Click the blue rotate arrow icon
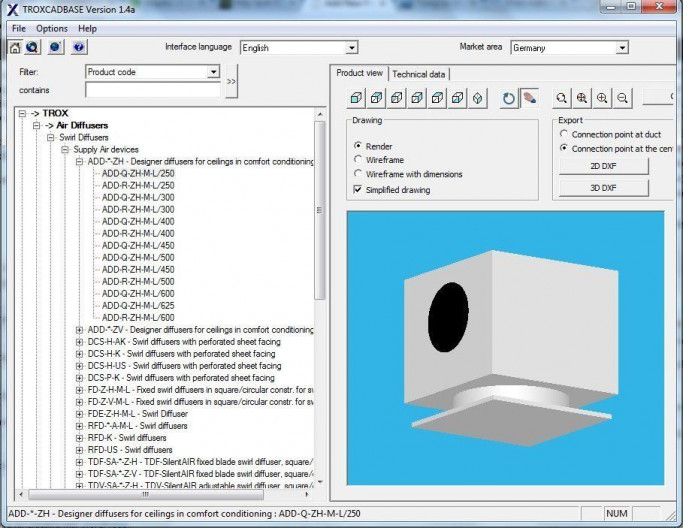Screen dimensions: 683x528 (x=508, y=98)
